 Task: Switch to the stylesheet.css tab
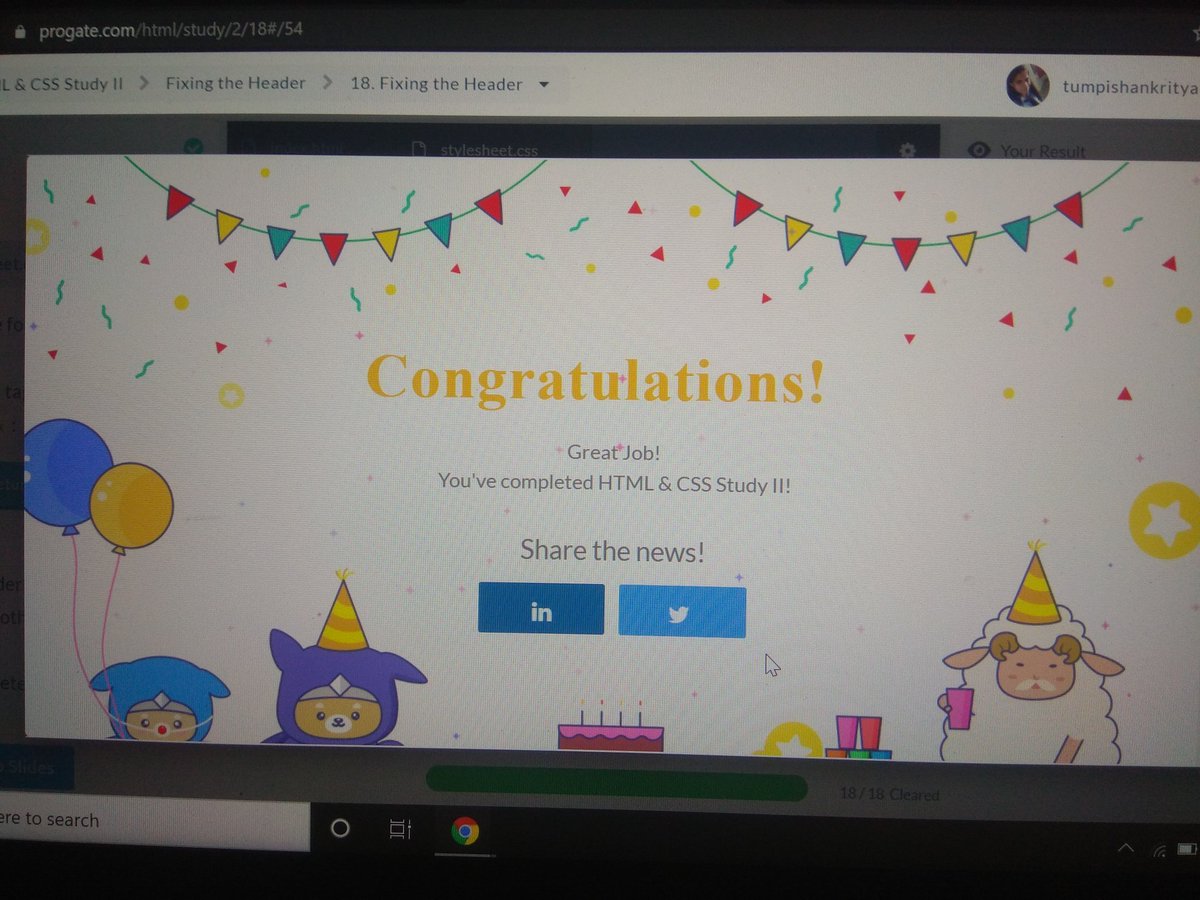489,150
